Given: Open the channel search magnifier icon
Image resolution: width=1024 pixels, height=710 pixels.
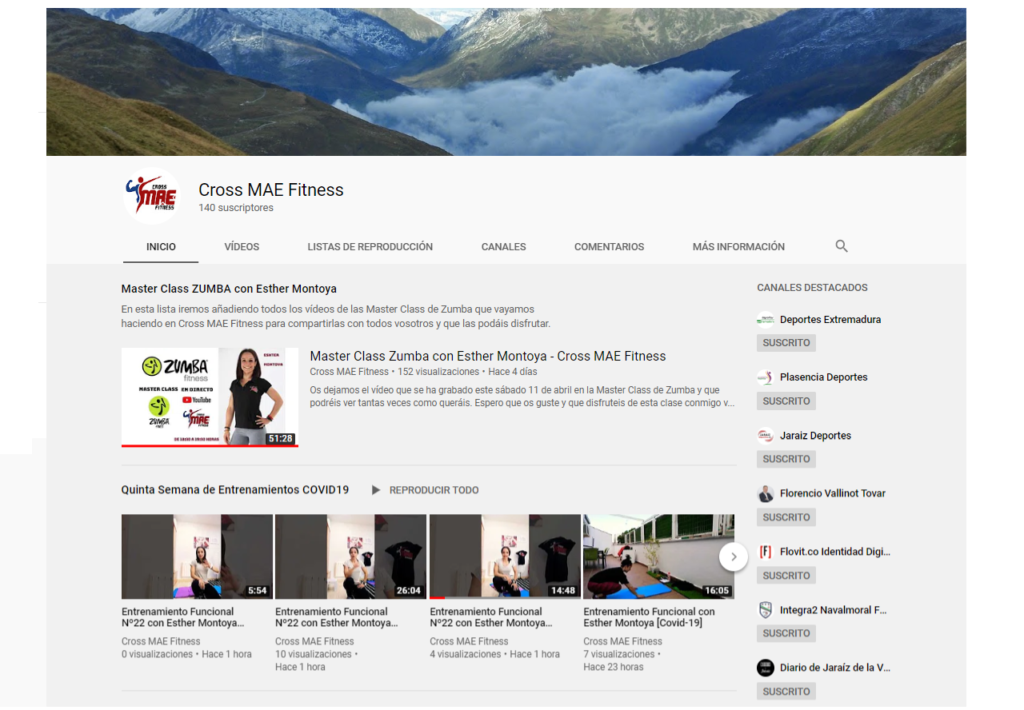Looking at the screenshot, I should click(841, 246).
